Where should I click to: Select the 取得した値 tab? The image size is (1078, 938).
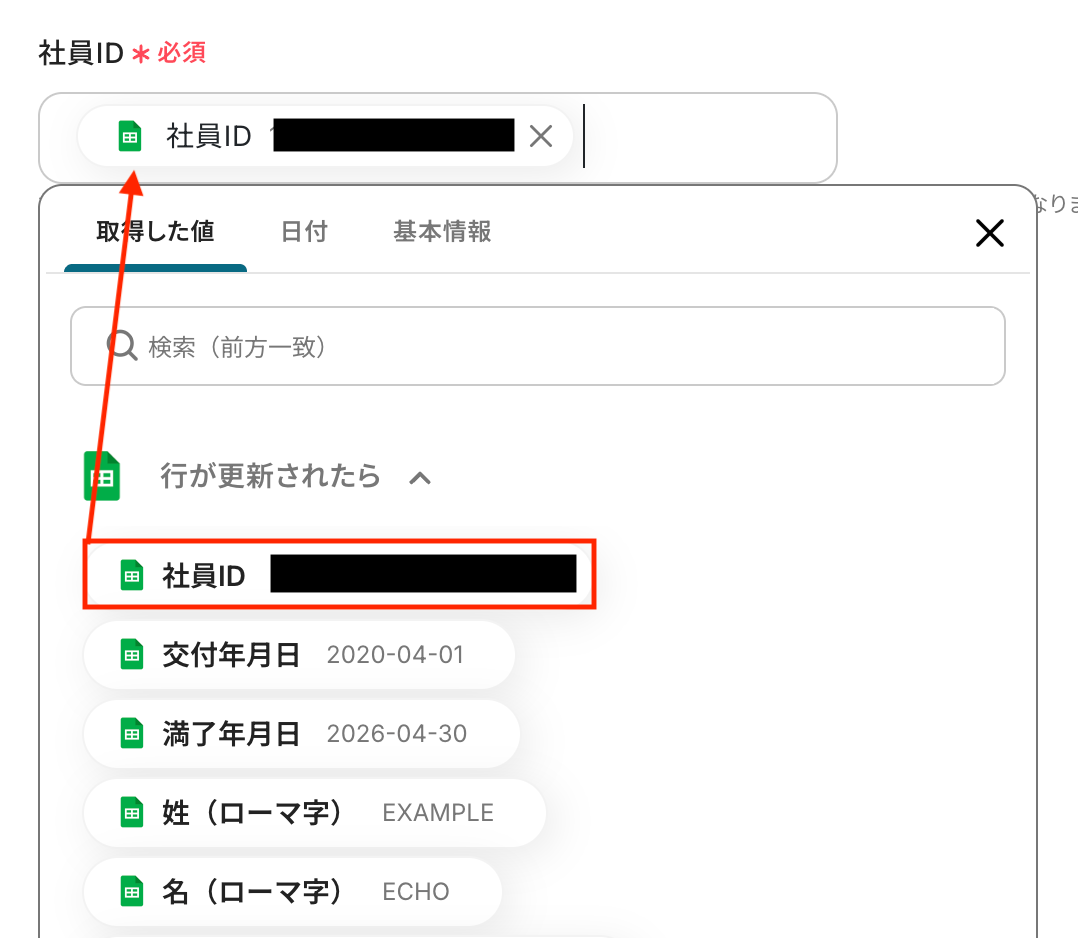[155, 232]
